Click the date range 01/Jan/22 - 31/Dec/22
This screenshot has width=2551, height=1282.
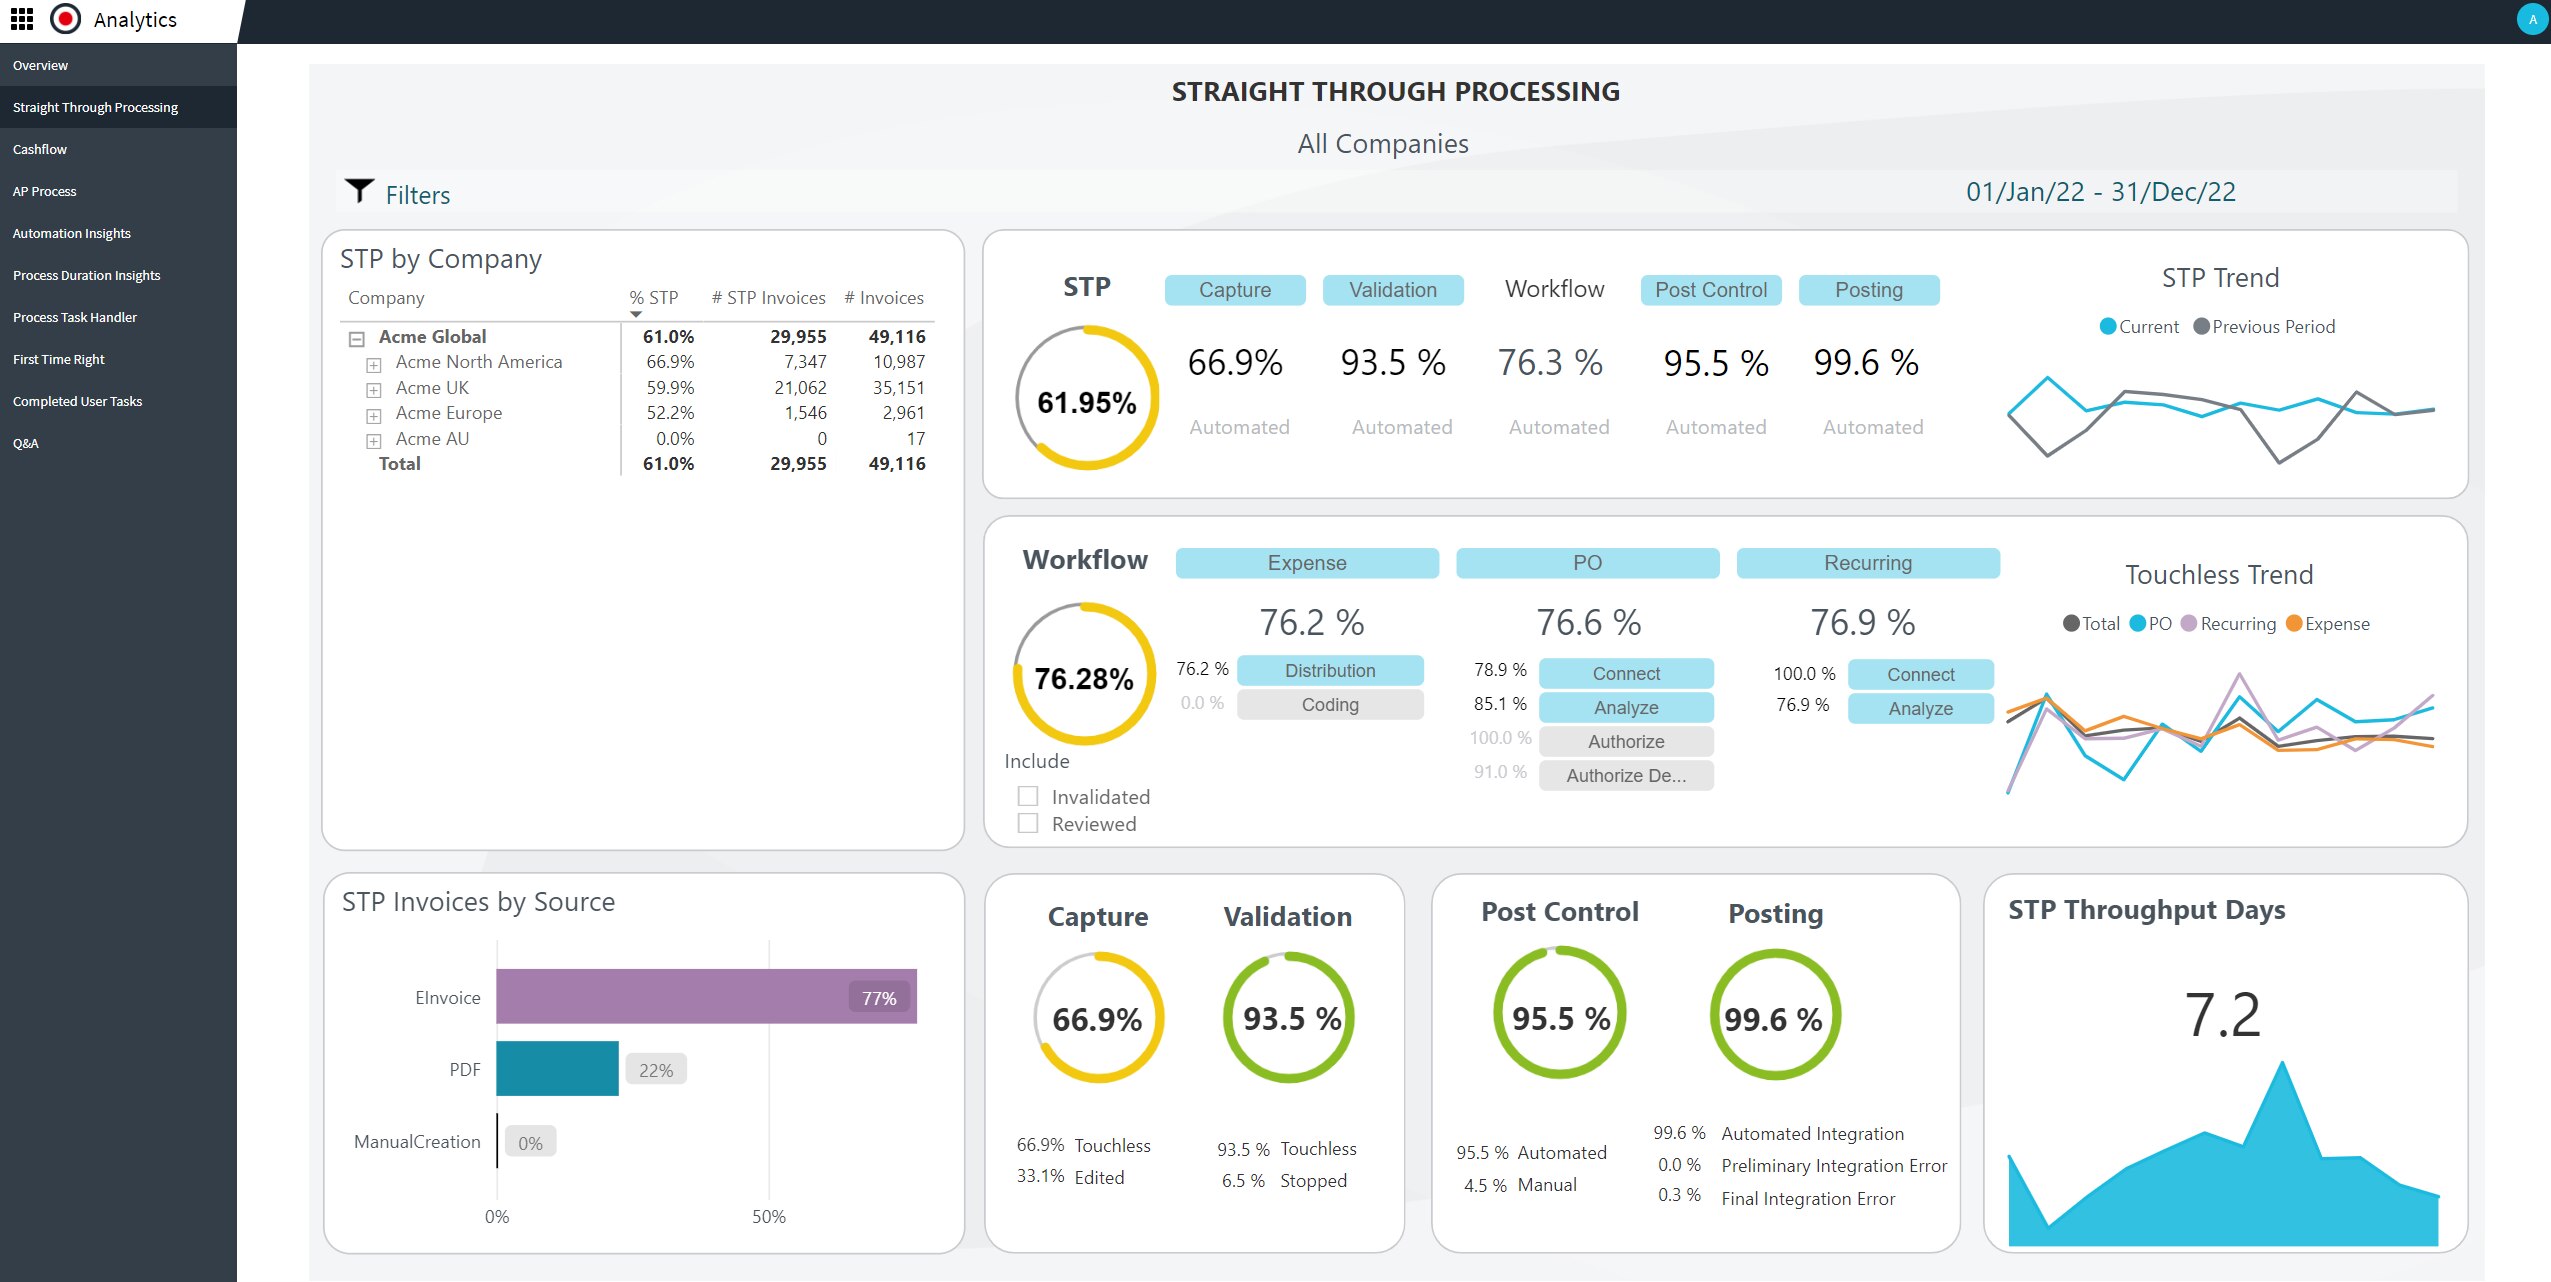2100,192
